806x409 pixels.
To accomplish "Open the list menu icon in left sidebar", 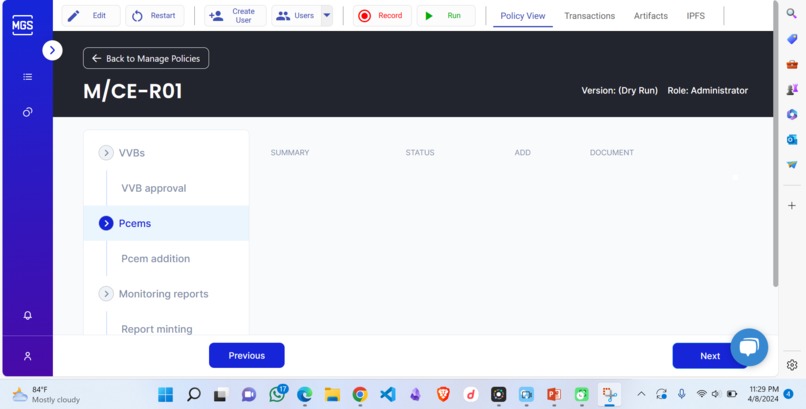I will pyautogui.click(x=28, y=77).
